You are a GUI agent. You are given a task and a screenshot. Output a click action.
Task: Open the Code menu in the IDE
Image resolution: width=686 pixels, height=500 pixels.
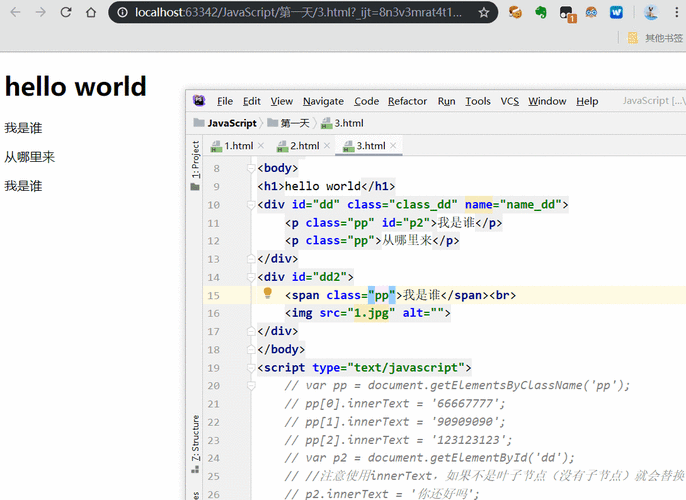click(x=366, y=101)
